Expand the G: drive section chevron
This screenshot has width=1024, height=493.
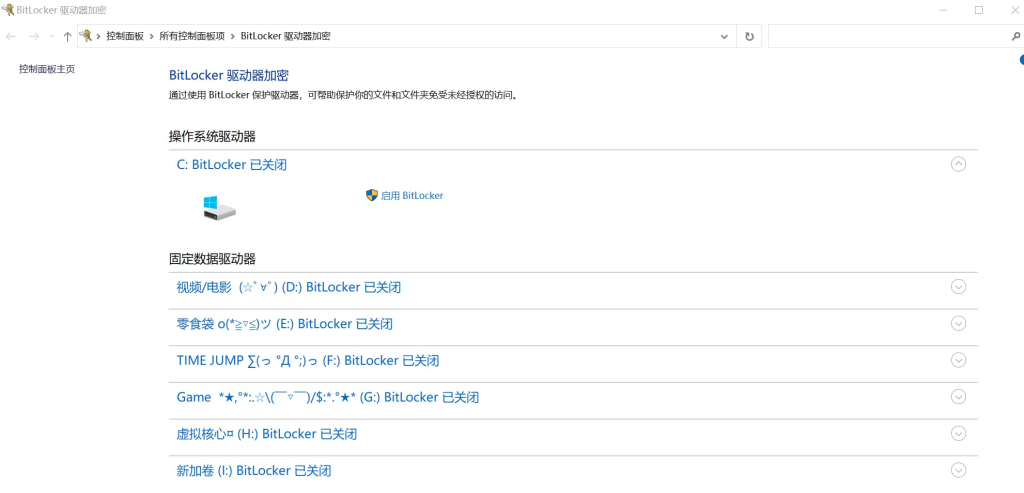pyautogui.click(x=958, y=396)
